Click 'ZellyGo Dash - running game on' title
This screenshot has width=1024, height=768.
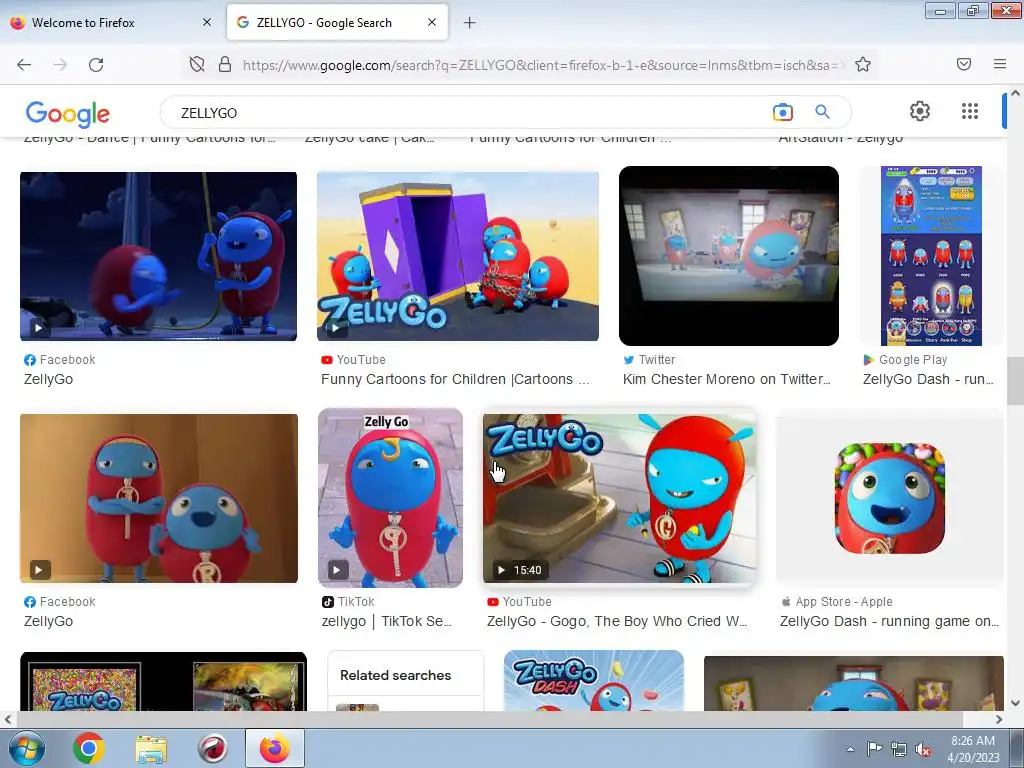889,622
